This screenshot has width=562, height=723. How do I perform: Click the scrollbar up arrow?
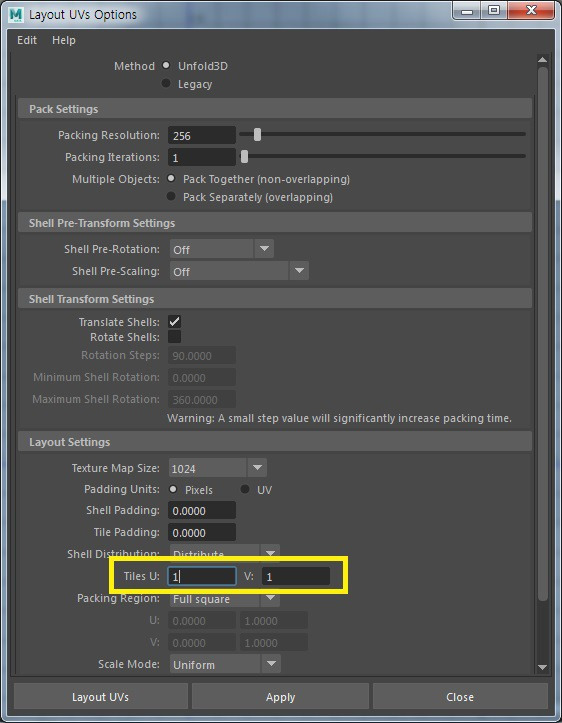click(x=543, y=59)
